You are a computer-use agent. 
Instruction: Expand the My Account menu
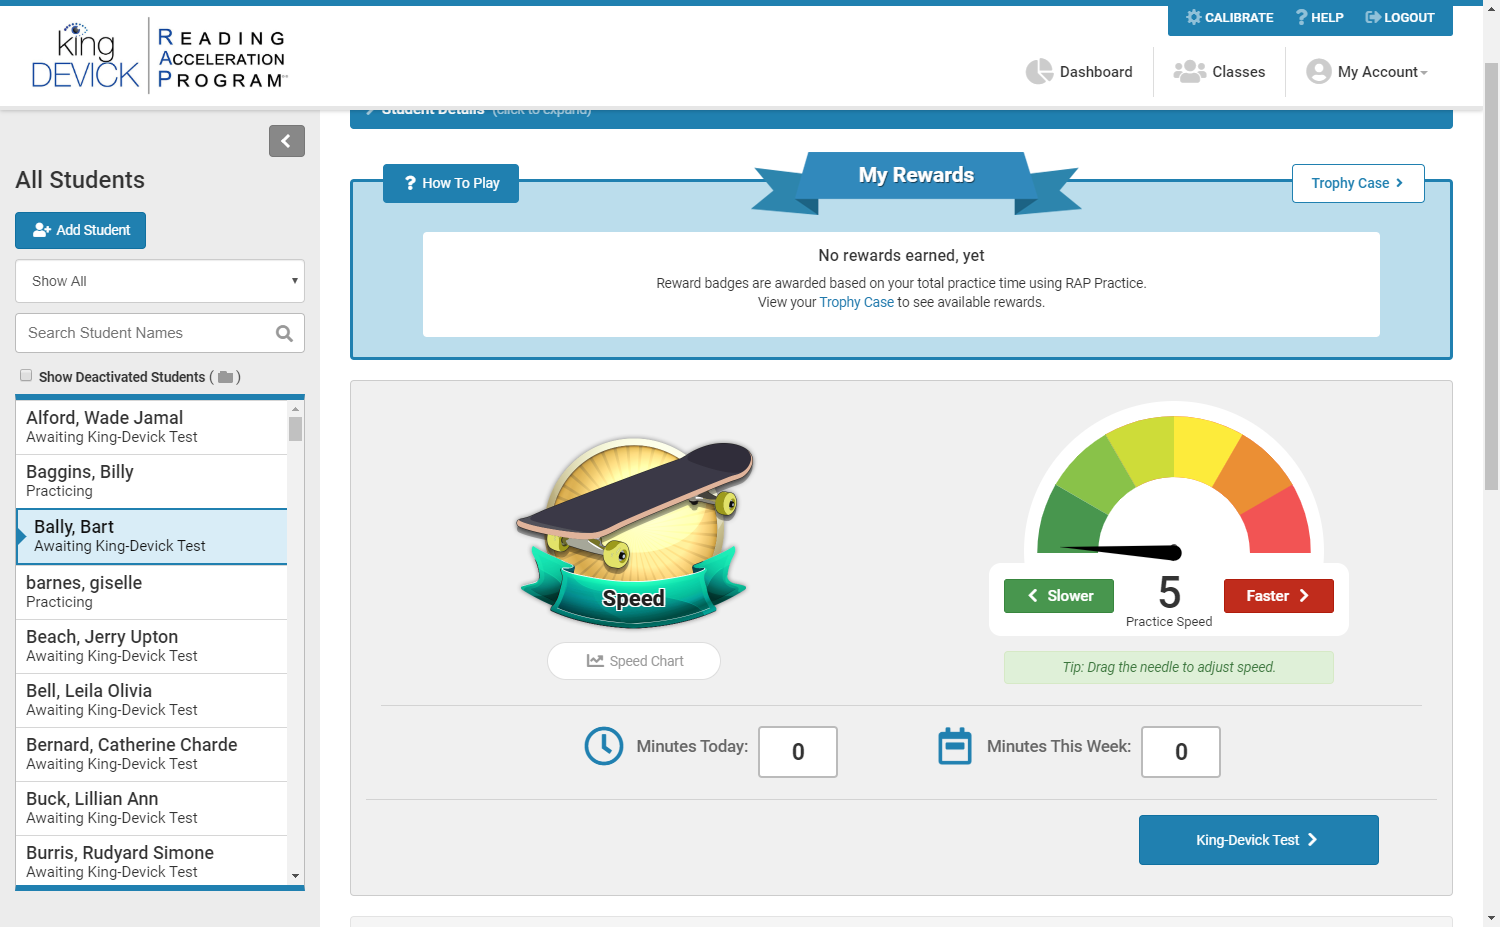coord(1367,72)
